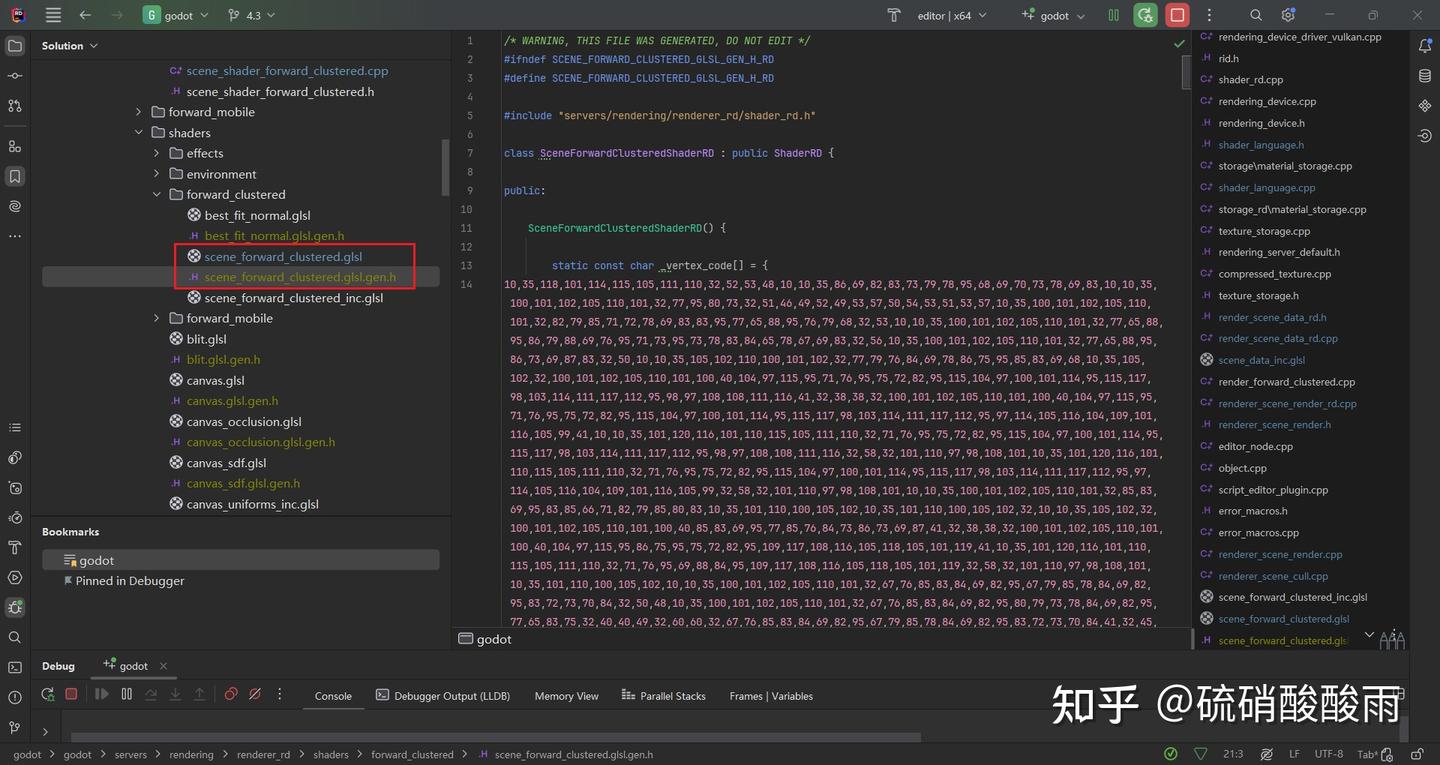The width and height of the screenshot is (1440, 765).
Task: Click the Step Over icon
Action: 152,694
